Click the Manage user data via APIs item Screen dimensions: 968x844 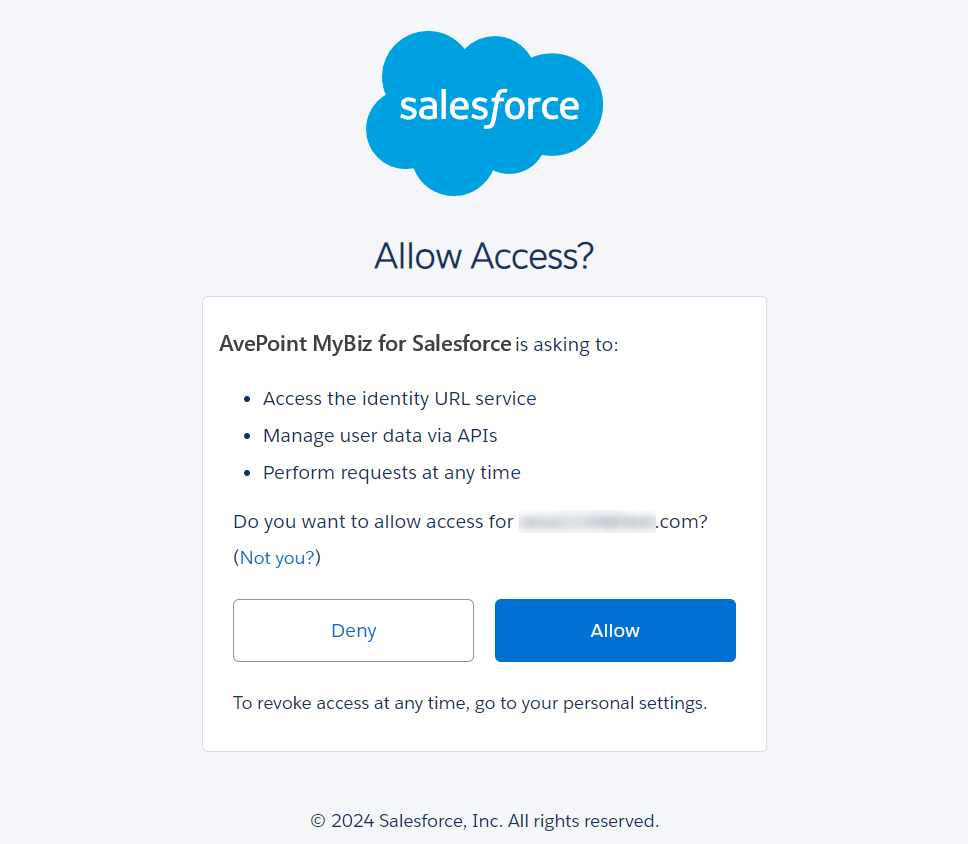[x=378, y=435]
